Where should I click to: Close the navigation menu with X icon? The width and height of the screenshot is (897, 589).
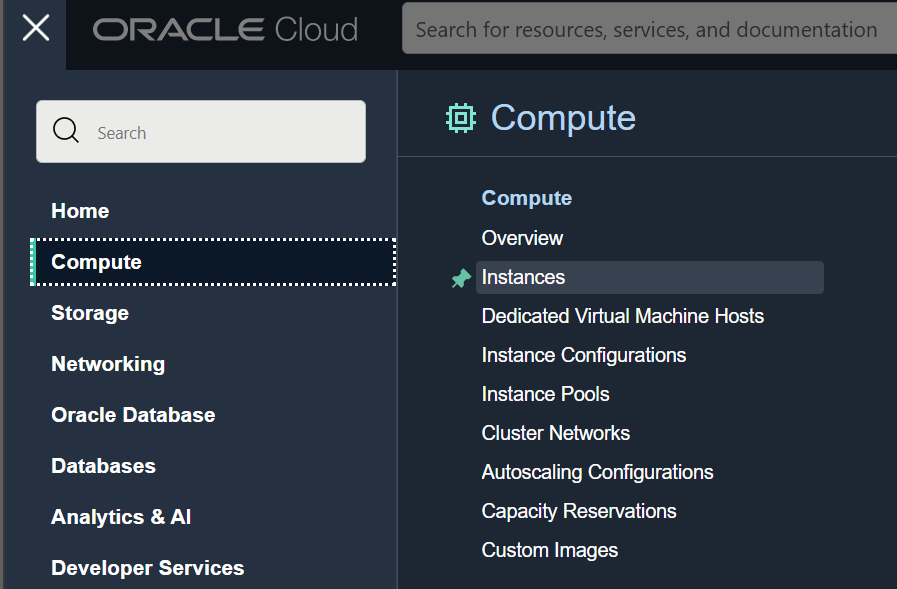pyautogui.click(x=35, y=28)
